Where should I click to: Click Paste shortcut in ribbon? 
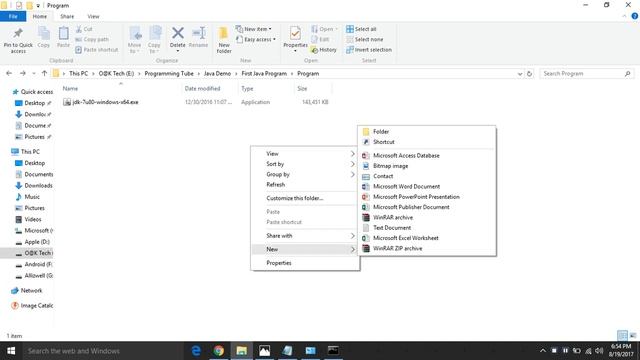97,50
